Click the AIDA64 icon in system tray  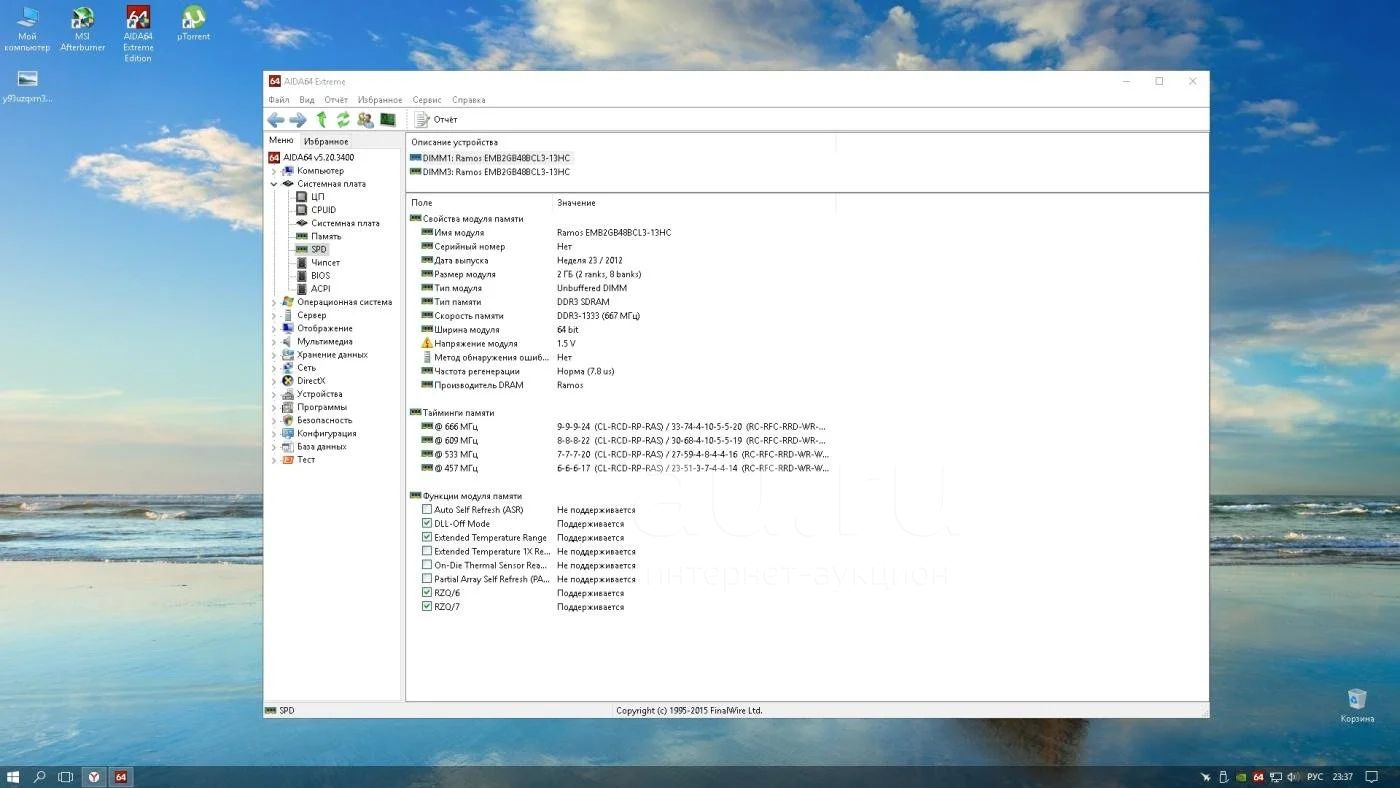pos(1258,777)
